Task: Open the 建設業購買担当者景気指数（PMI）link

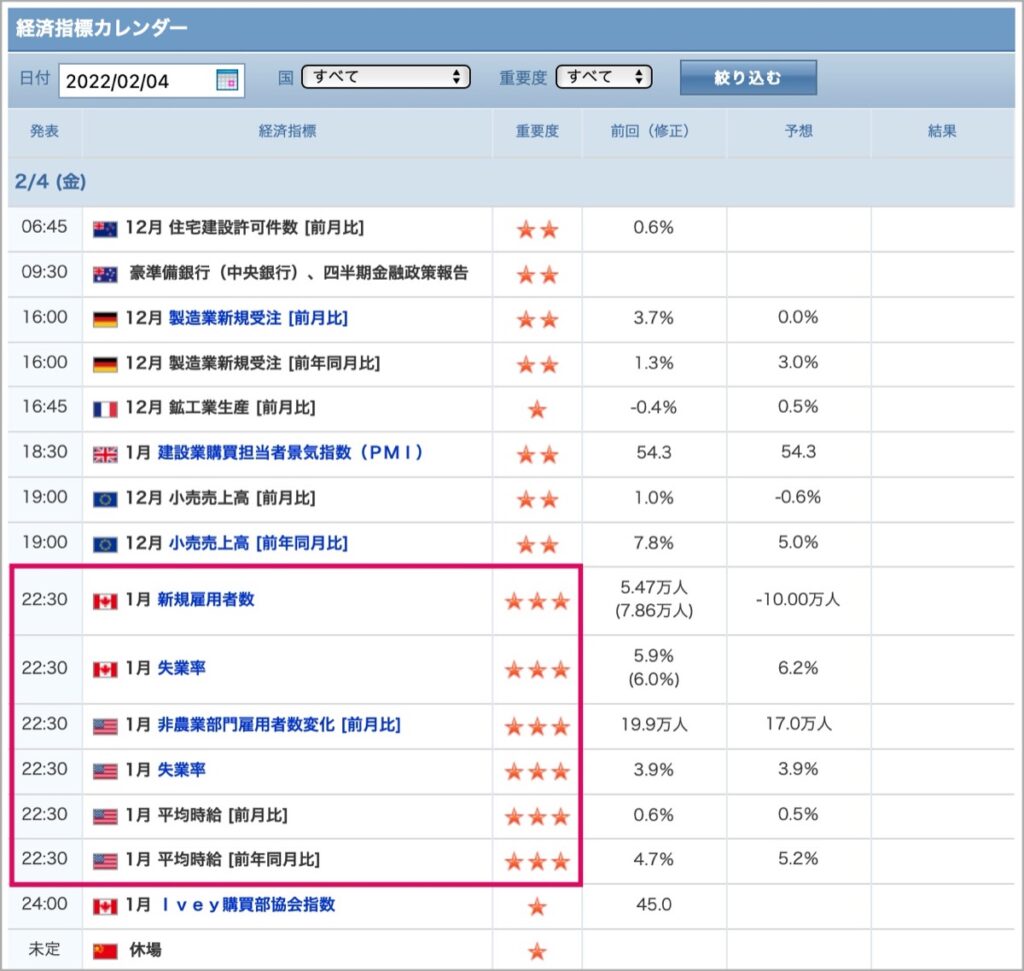Action: coord(290,453)
